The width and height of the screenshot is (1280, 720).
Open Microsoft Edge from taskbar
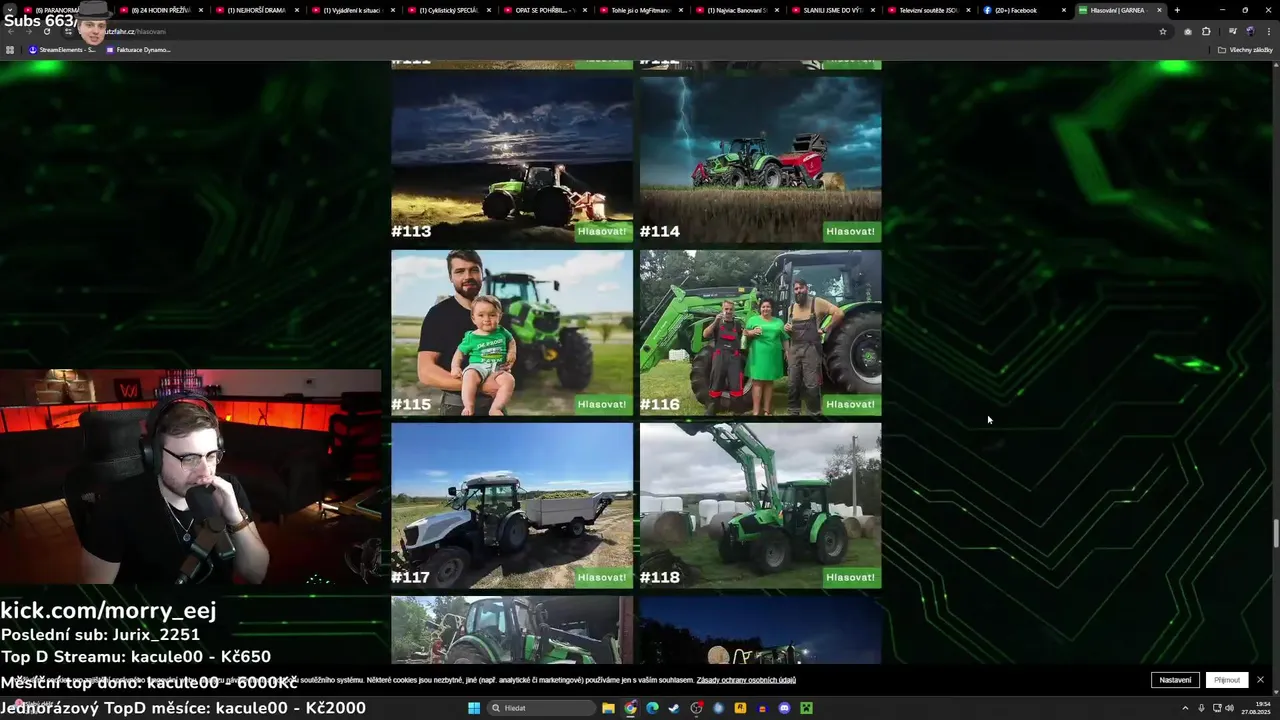pyautogui.click(x=652, y=708)
